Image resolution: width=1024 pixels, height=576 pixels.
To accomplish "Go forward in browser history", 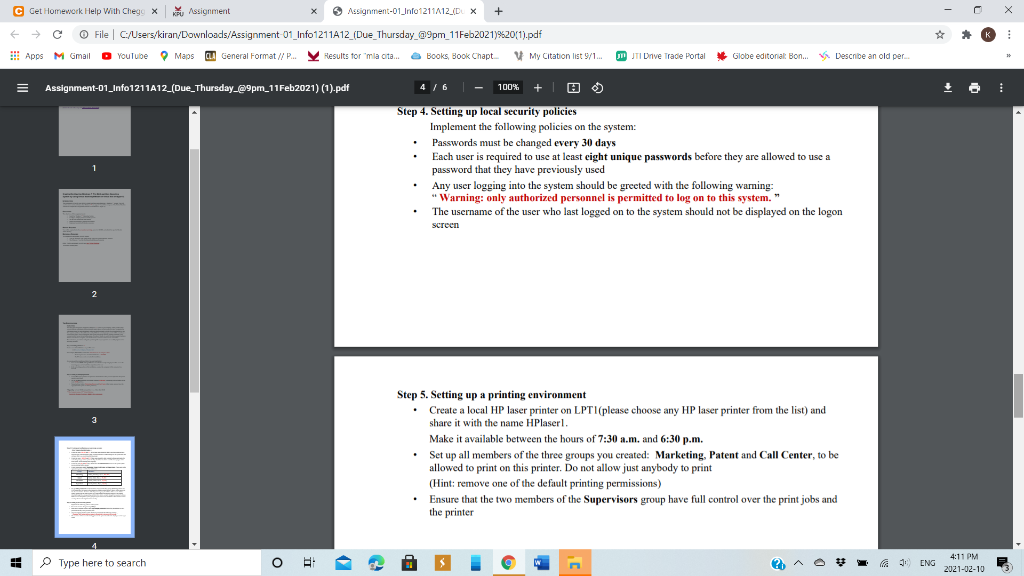I will (36, 35).
